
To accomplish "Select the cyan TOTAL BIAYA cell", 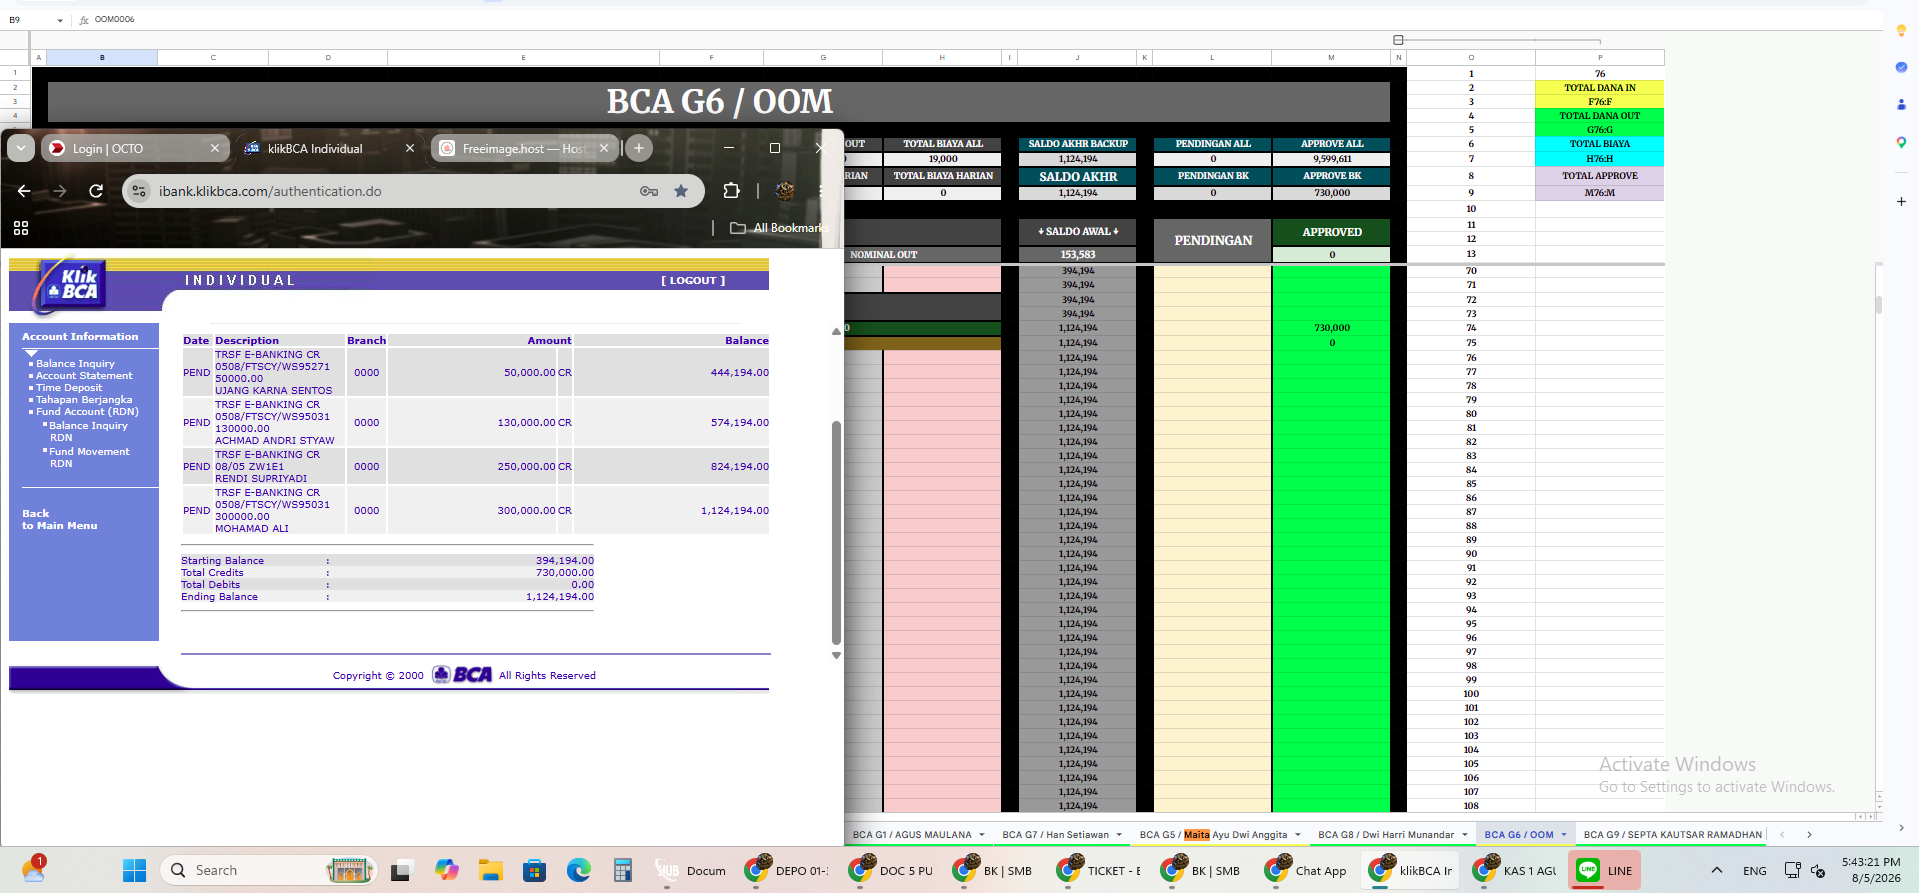I will pos(1600,144).
